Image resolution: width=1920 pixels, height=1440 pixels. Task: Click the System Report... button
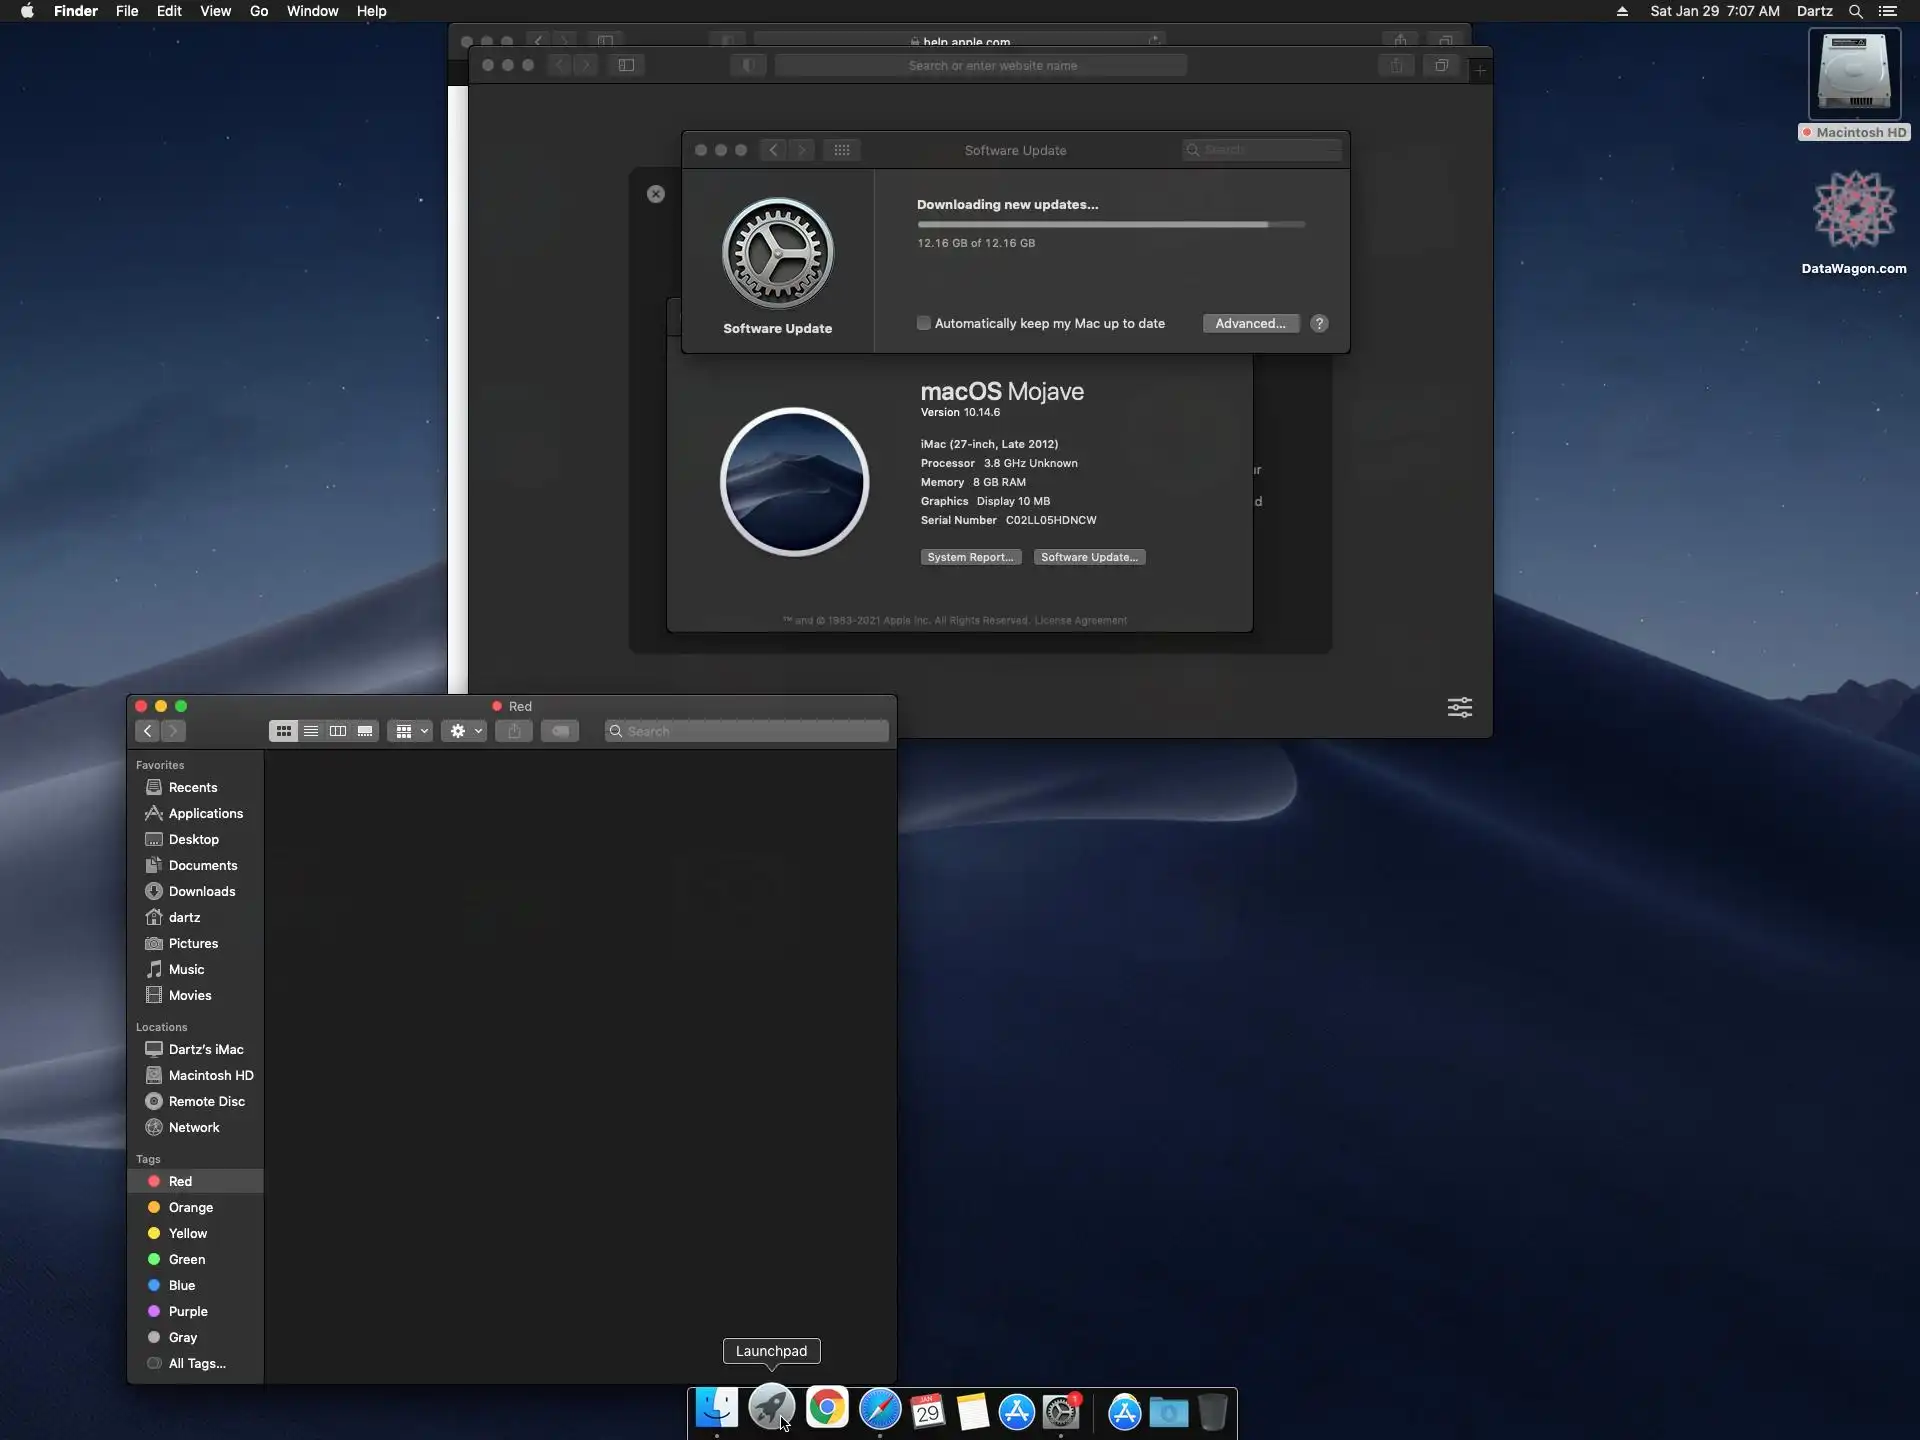click(x=970, y=557)
